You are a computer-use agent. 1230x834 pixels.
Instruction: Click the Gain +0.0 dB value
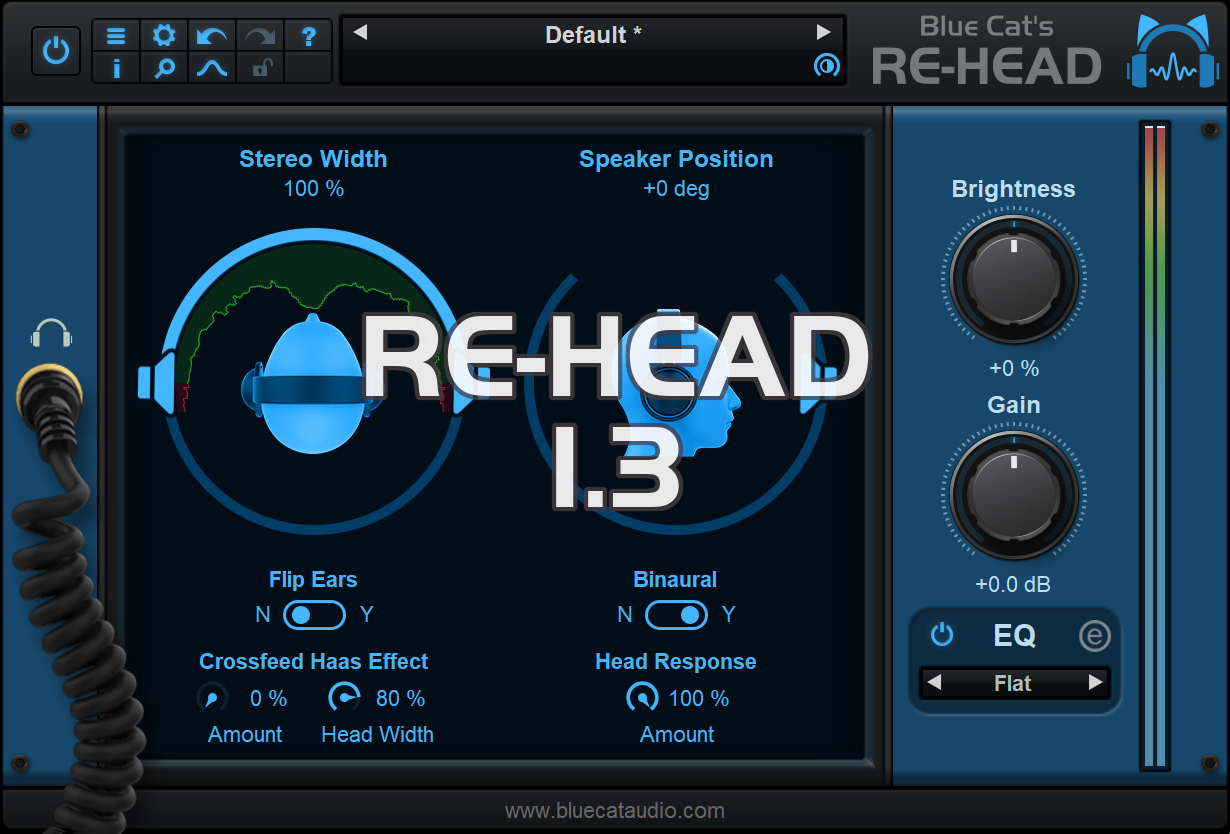[1013, 584]
